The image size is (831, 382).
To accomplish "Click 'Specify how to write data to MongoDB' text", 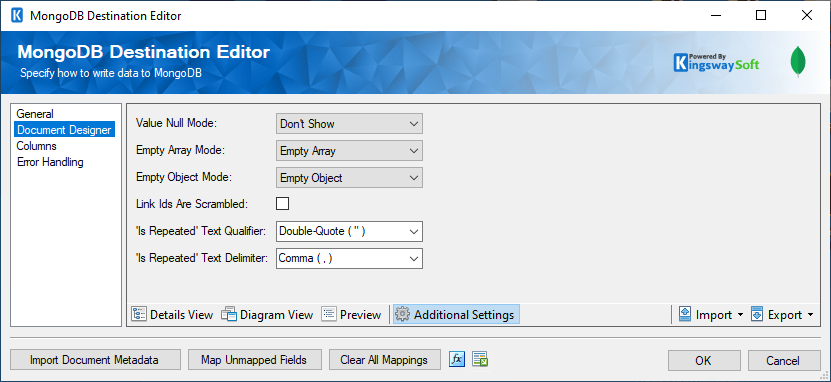I will click(x=111, y=74).
